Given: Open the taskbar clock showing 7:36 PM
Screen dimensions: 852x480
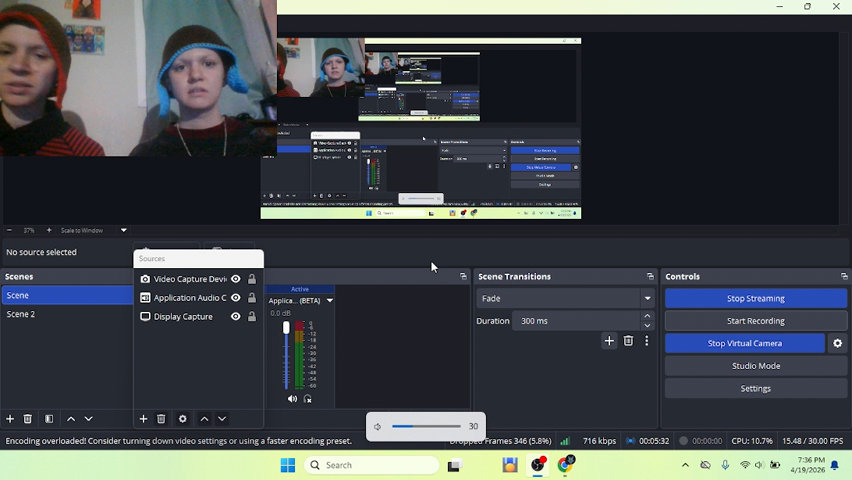Looking at the screenshot, I should (x=807, y=465).
